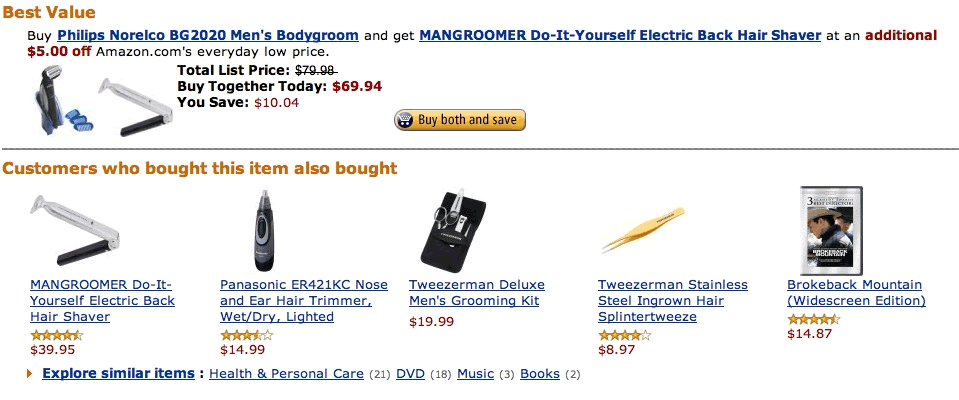959x400 pixels.
Task: Click the Panasonic nose trimmer product image
Action: pyautogui.click(x=265, y=230)
